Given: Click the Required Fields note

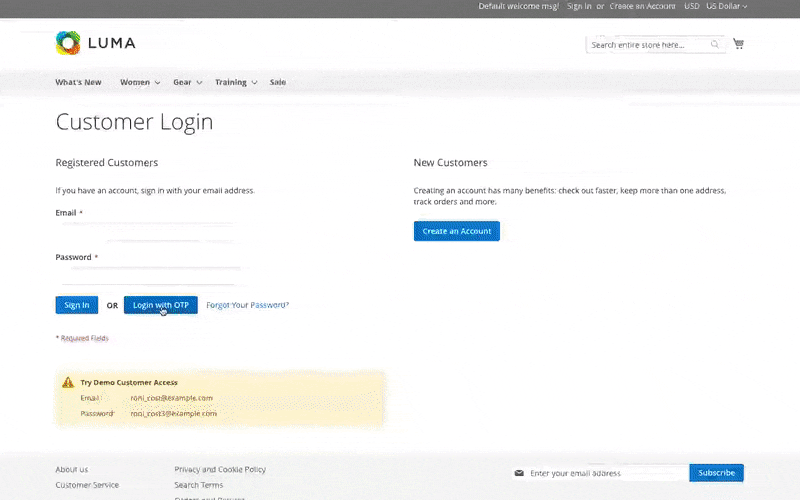Looking at the screenshot, I should pos(82,338).
